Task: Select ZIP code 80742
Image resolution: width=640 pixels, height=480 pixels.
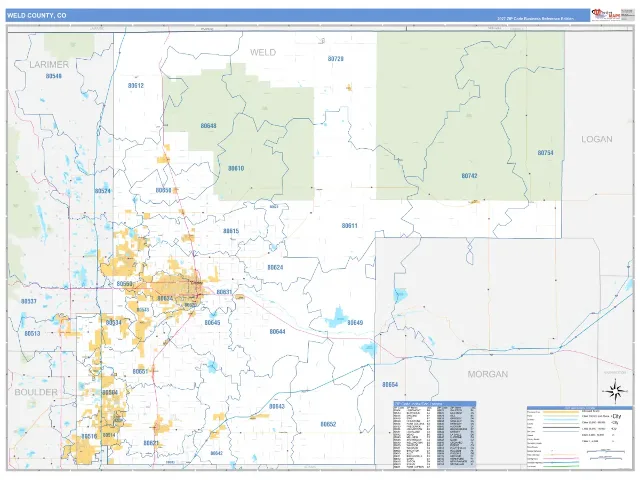Action: coord(469,176)
